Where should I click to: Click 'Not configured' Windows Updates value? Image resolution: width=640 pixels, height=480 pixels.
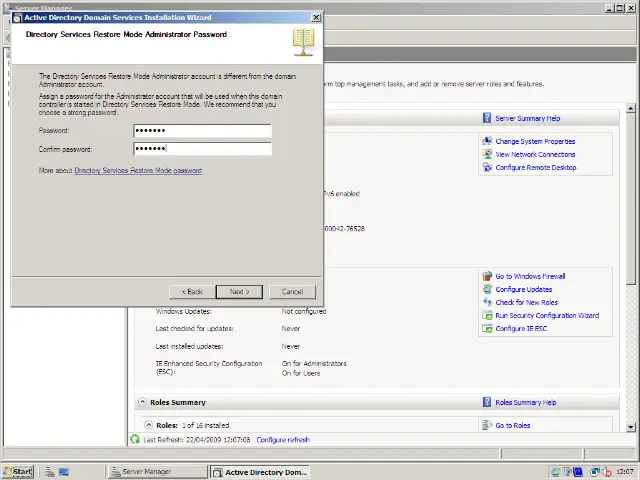(x=304, y=311)
